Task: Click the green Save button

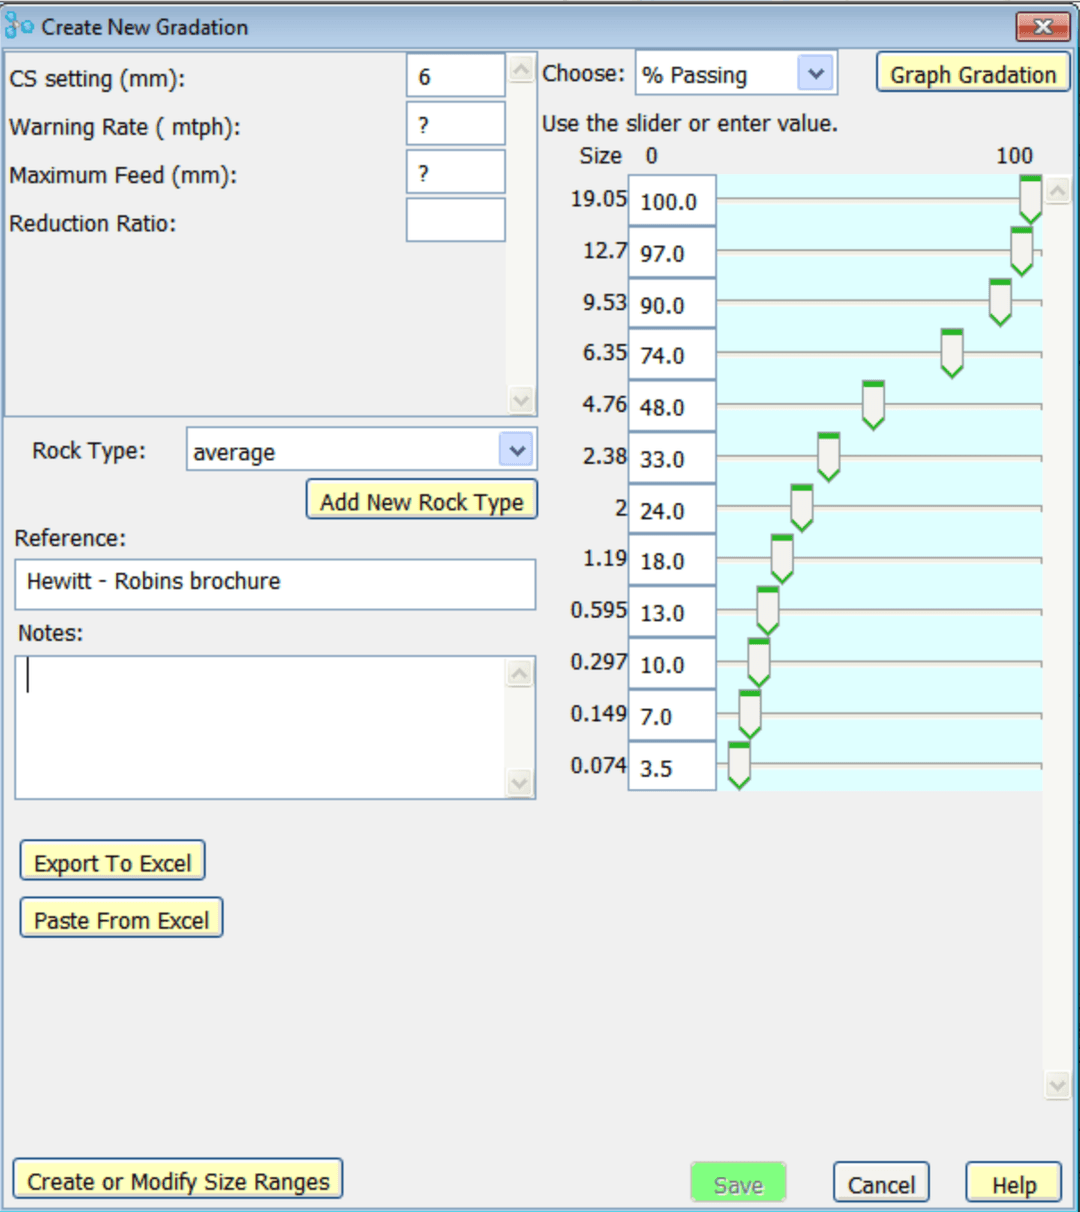Action: click(738, 1184)
